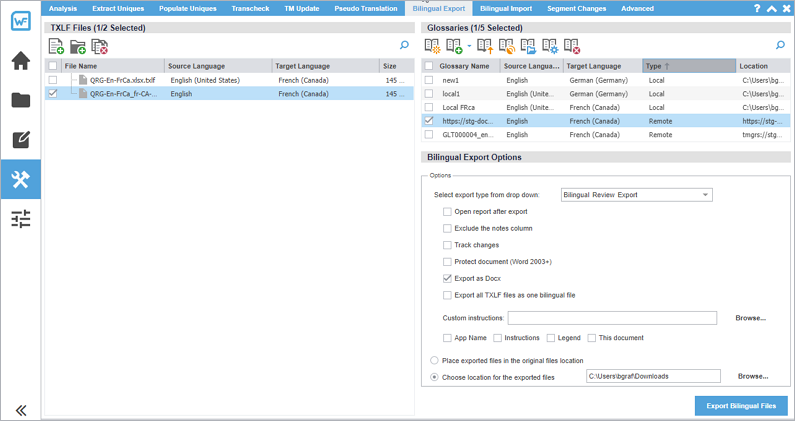Image resolution: width=795 pixels, height=421 pixels.
Task: Uncheck the Export as Docx option
Action: tap(447, 278)
